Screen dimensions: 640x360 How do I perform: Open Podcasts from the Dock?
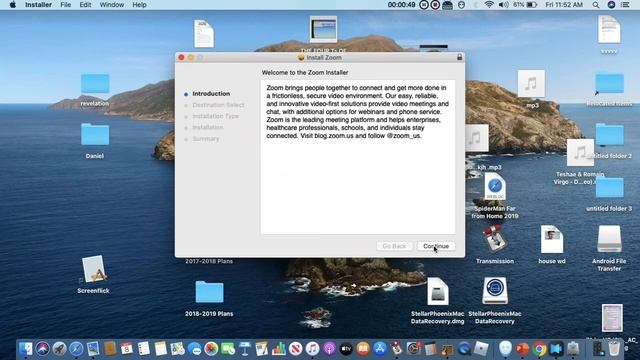point(329,349)
